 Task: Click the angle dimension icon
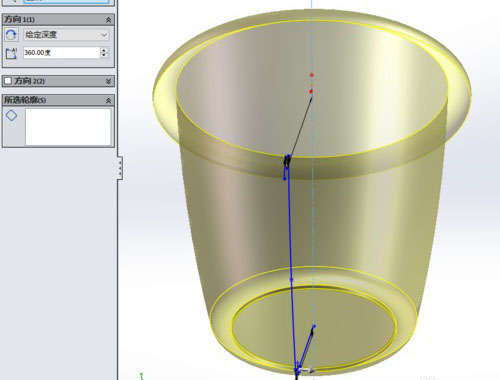11,53
